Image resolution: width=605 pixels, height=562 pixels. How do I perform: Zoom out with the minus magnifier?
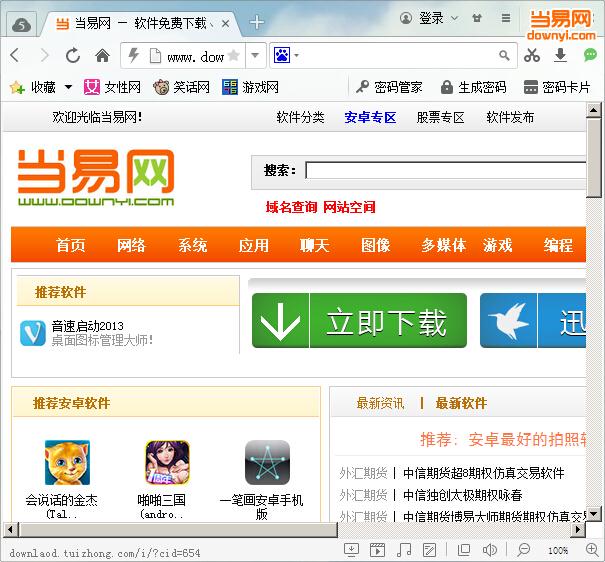(x=524, y=550)
